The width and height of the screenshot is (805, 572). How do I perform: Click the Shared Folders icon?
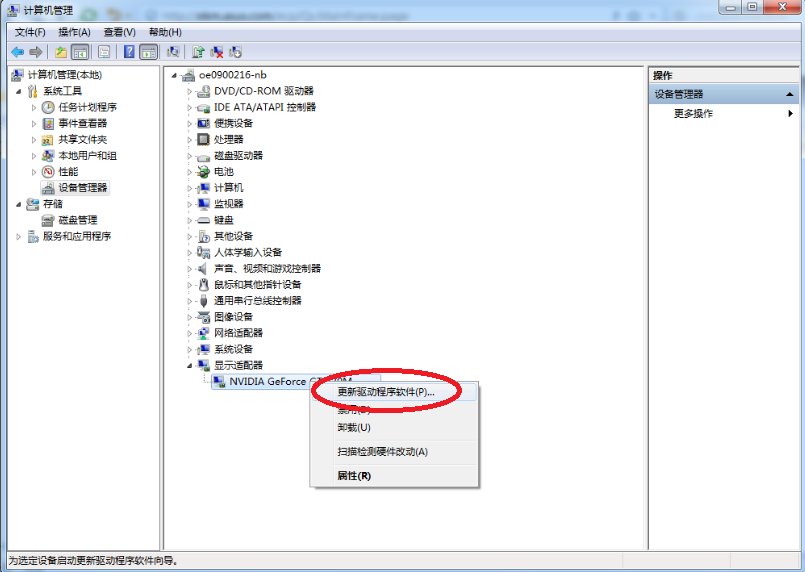tap(48, 139)
